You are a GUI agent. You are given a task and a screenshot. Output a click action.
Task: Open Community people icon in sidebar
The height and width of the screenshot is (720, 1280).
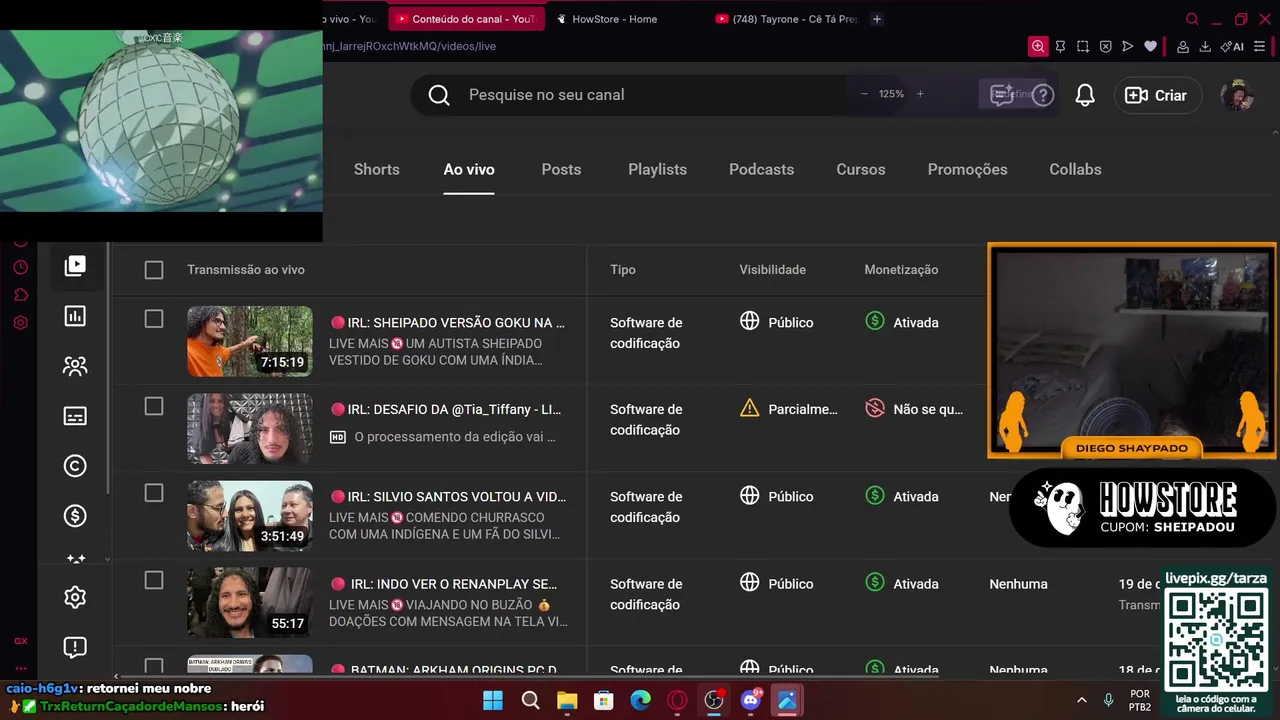[75, 366]
